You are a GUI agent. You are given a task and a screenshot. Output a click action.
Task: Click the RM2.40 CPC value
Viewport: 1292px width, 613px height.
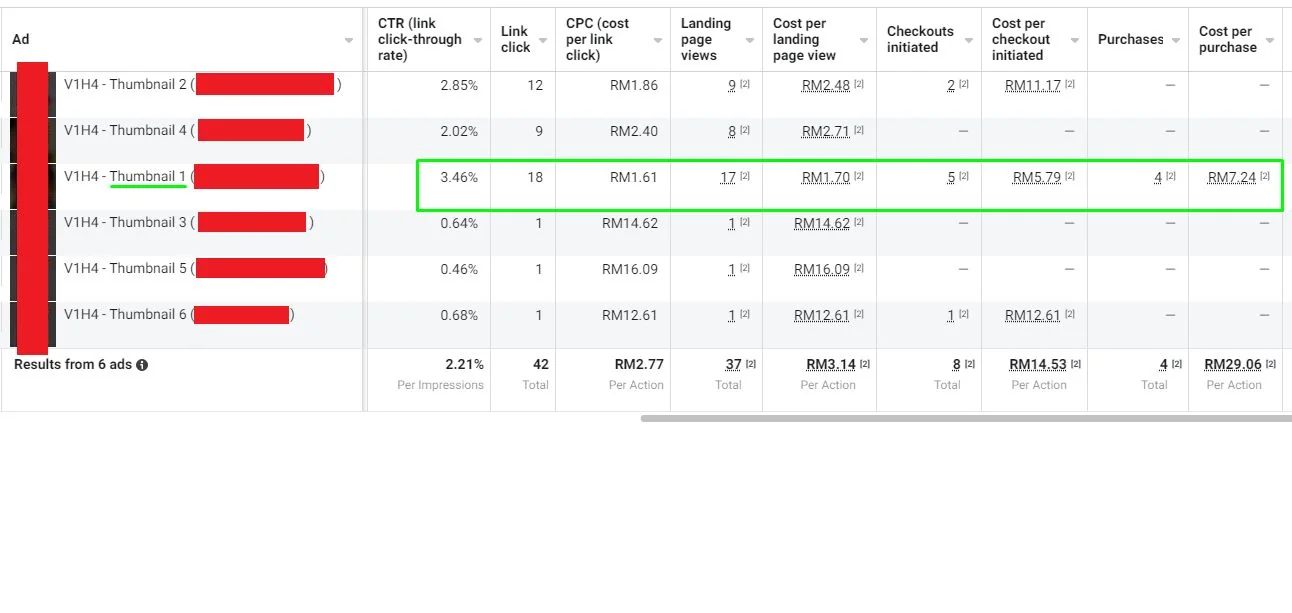point(634,131)
